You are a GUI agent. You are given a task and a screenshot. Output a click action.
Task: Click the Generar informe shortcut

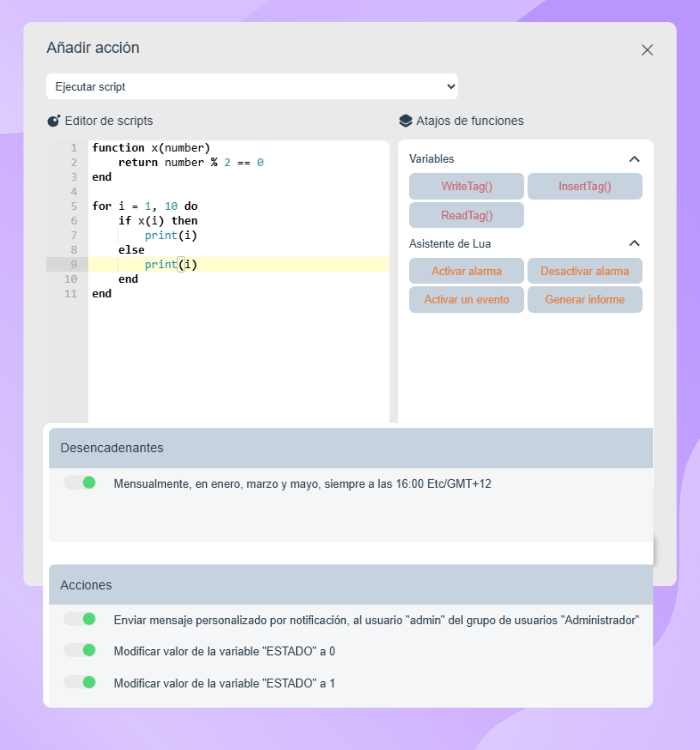pos(585,299)
